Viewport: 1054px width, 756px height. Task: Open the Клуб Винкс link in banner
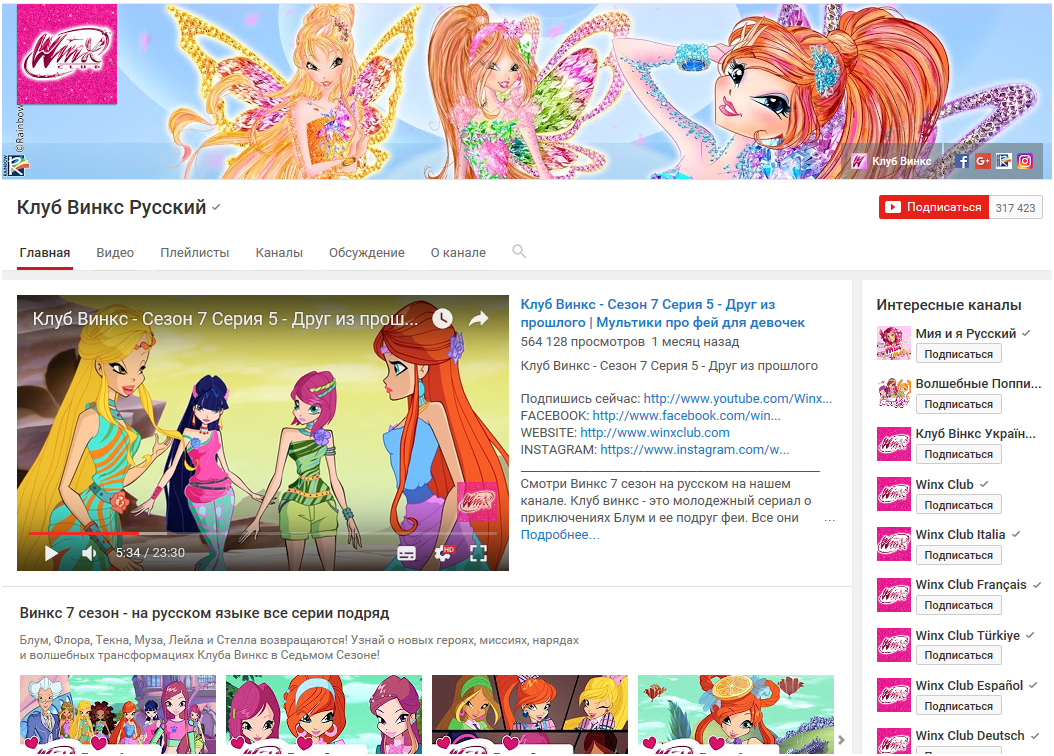click(x=892, y=161)
